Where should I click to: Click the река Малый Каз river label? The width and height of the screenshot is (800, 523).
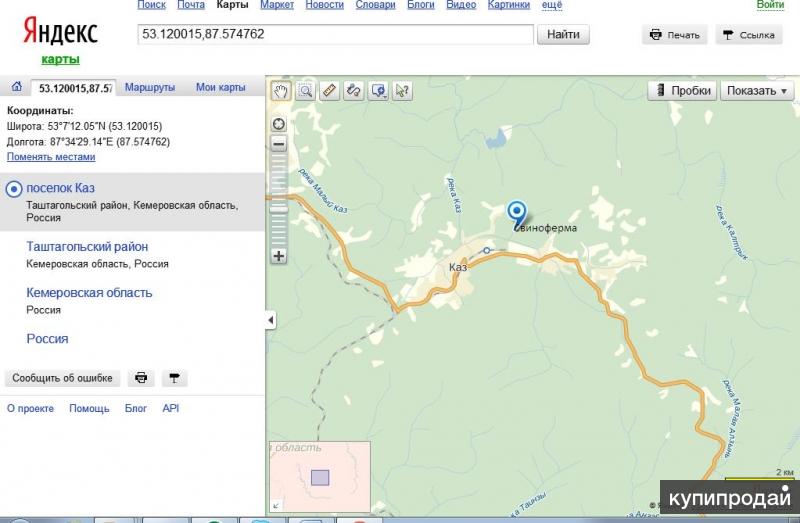click(x=322, y=190)
